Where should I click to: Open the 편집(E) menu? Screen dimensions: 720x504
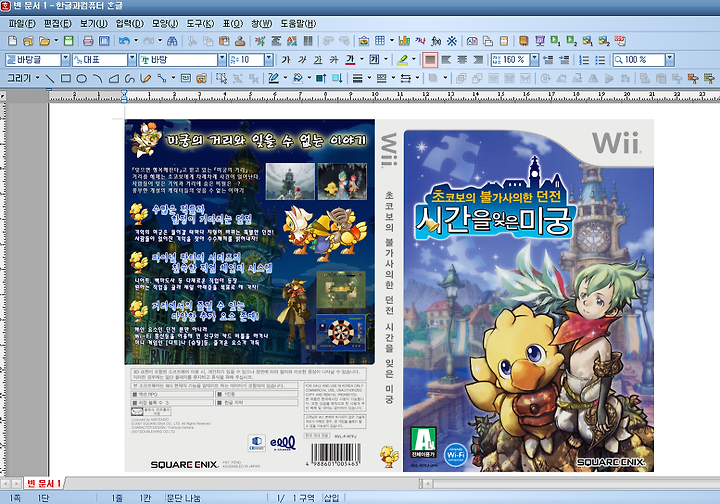click(57, 23)
